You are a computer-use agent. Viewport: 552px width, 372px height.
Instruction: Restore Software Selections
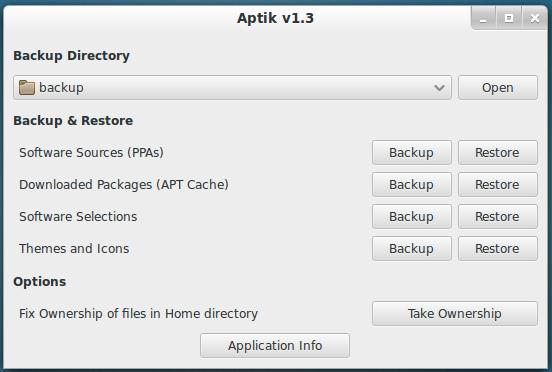click(498, 216)
